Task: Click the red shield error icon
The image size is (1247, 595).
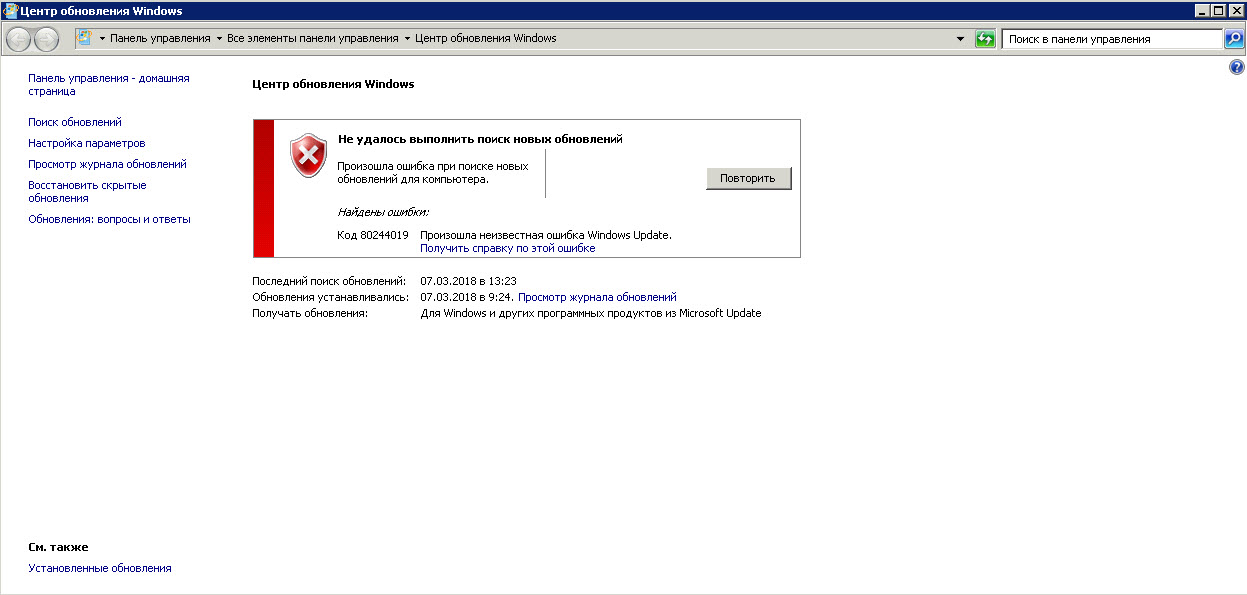Action: (308, 157)
